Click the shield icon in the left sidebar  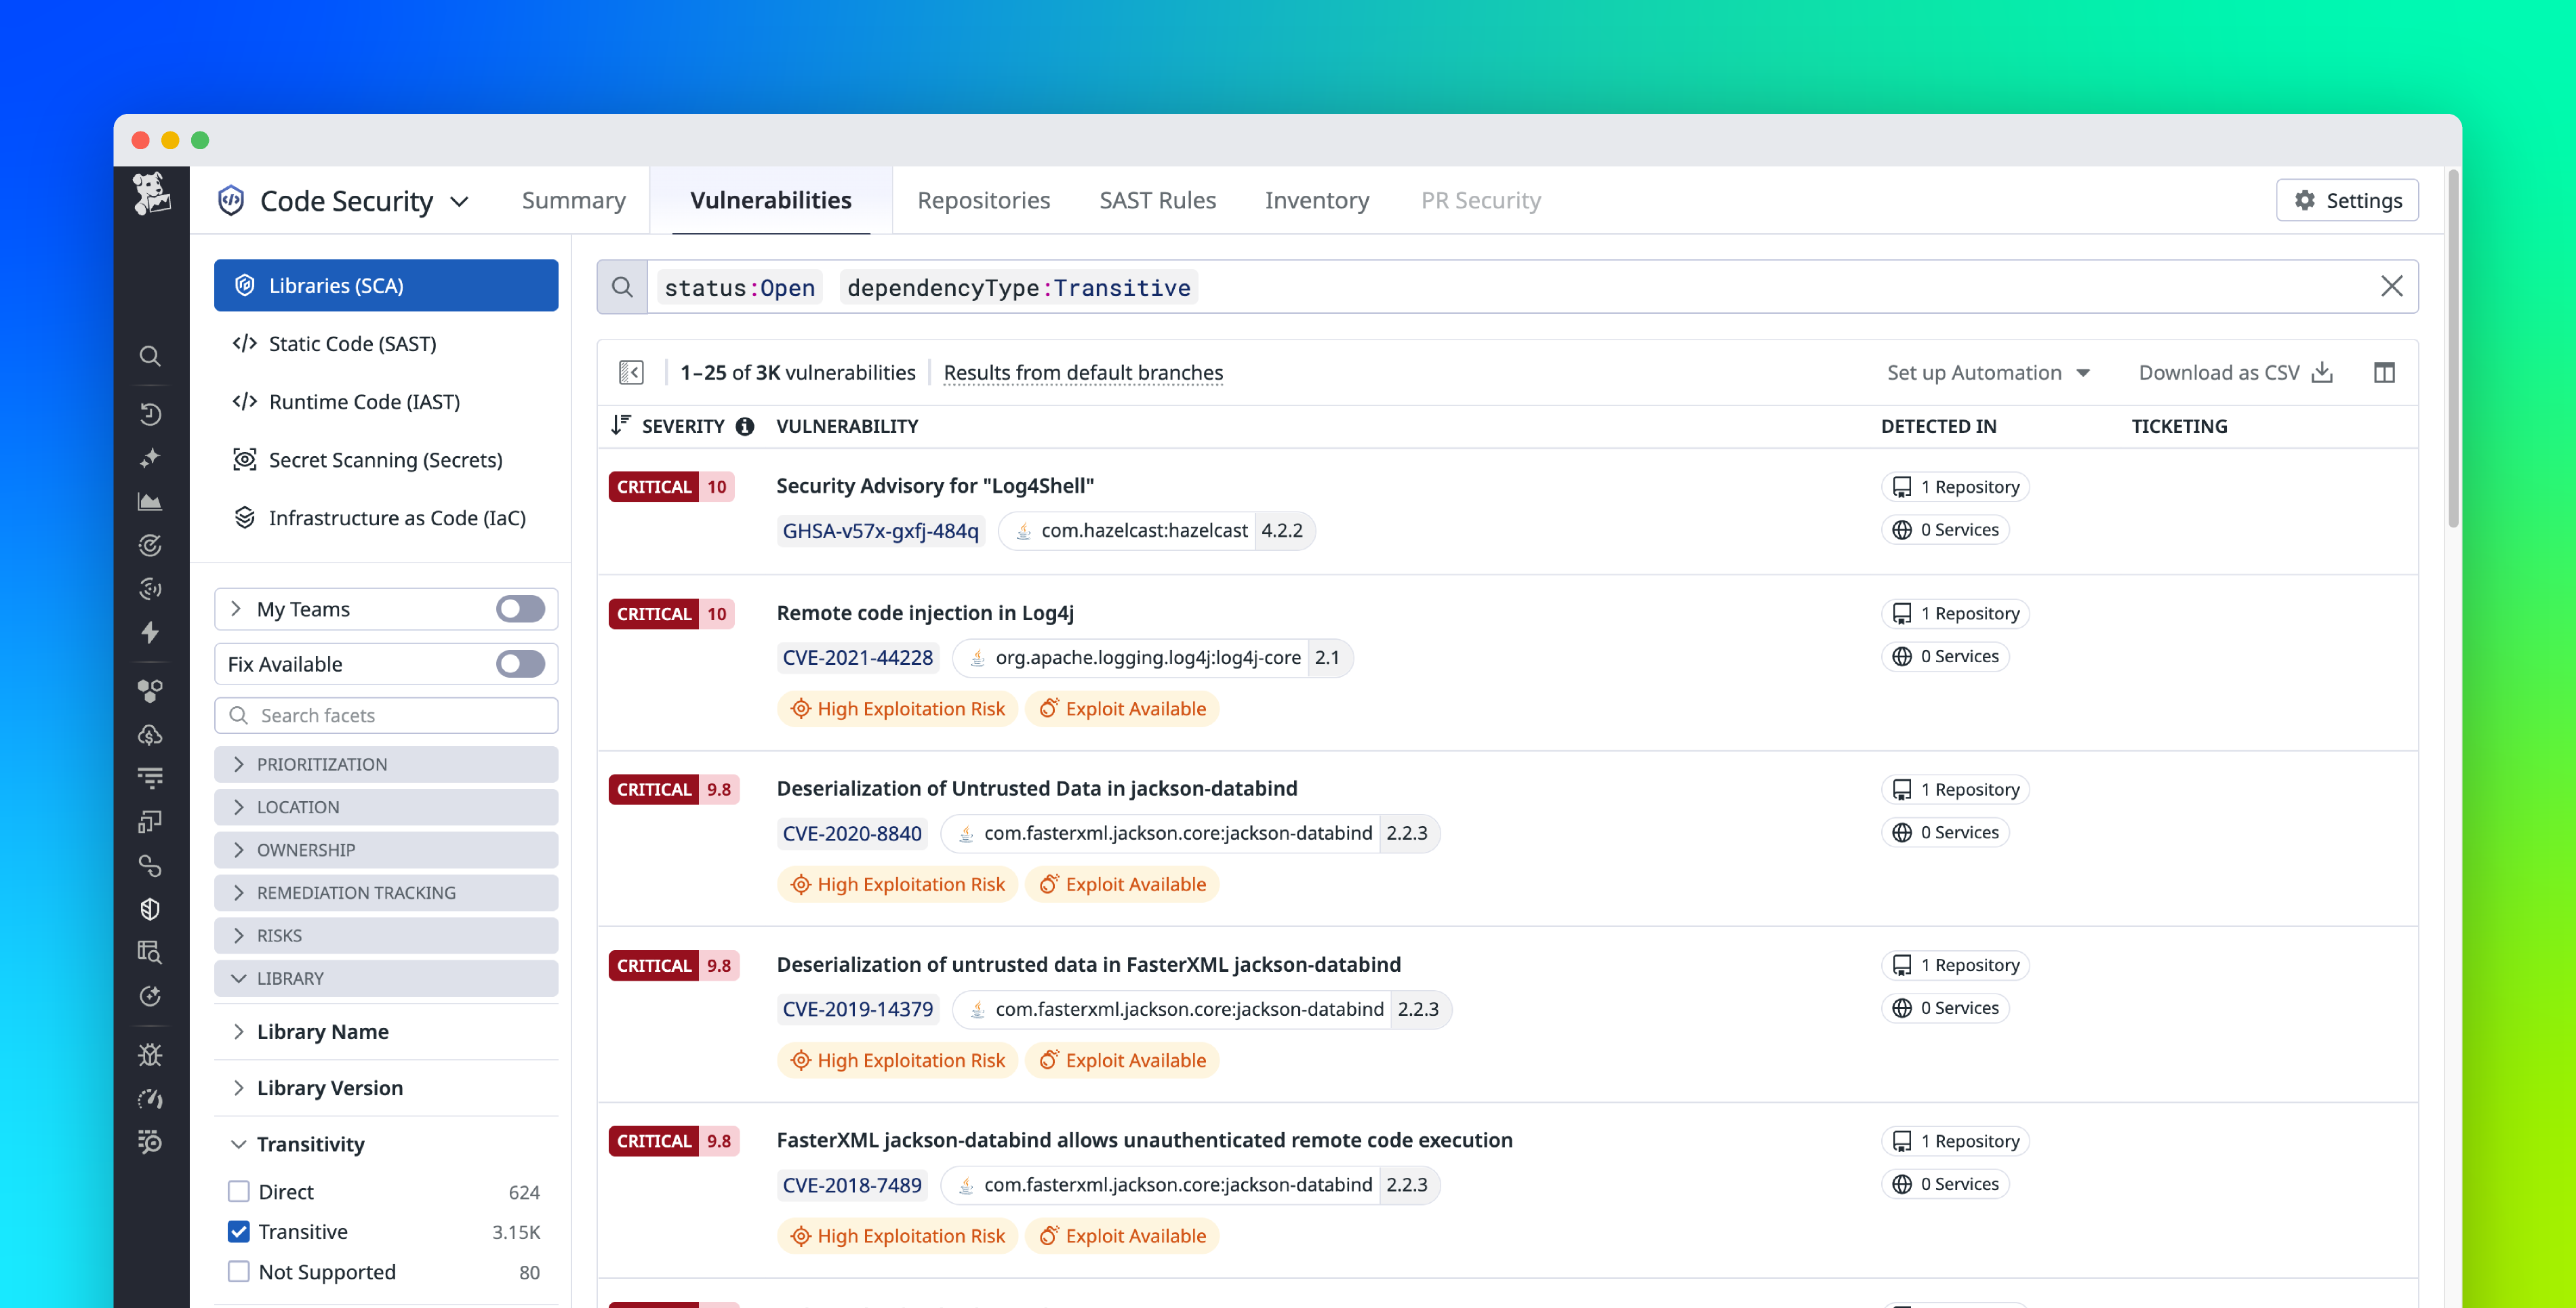coord(151,909)
